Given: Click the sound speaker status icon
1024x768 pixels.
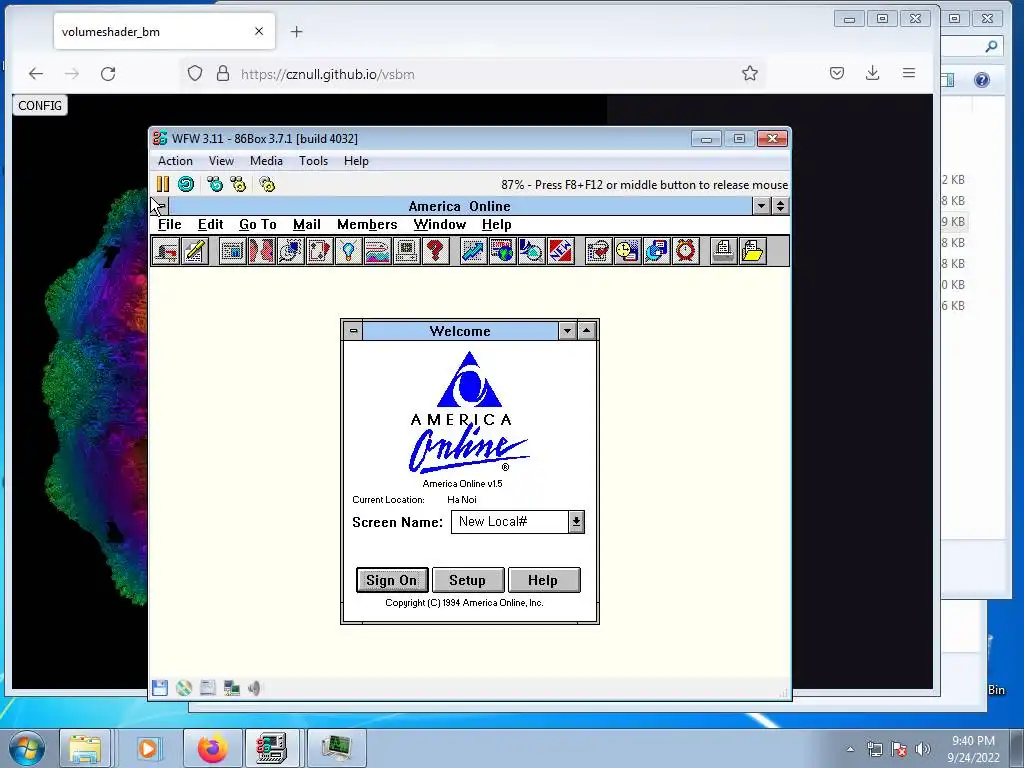Looking at the screenshot, I should [255, 688].
